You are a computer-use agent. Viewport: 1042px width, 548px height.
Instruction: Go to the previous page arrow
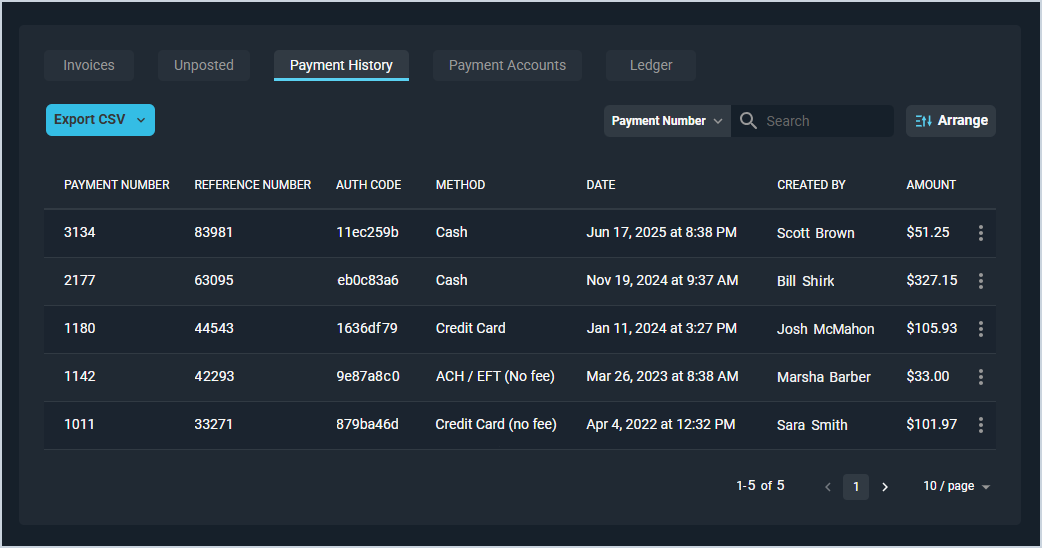pos(827,487)
